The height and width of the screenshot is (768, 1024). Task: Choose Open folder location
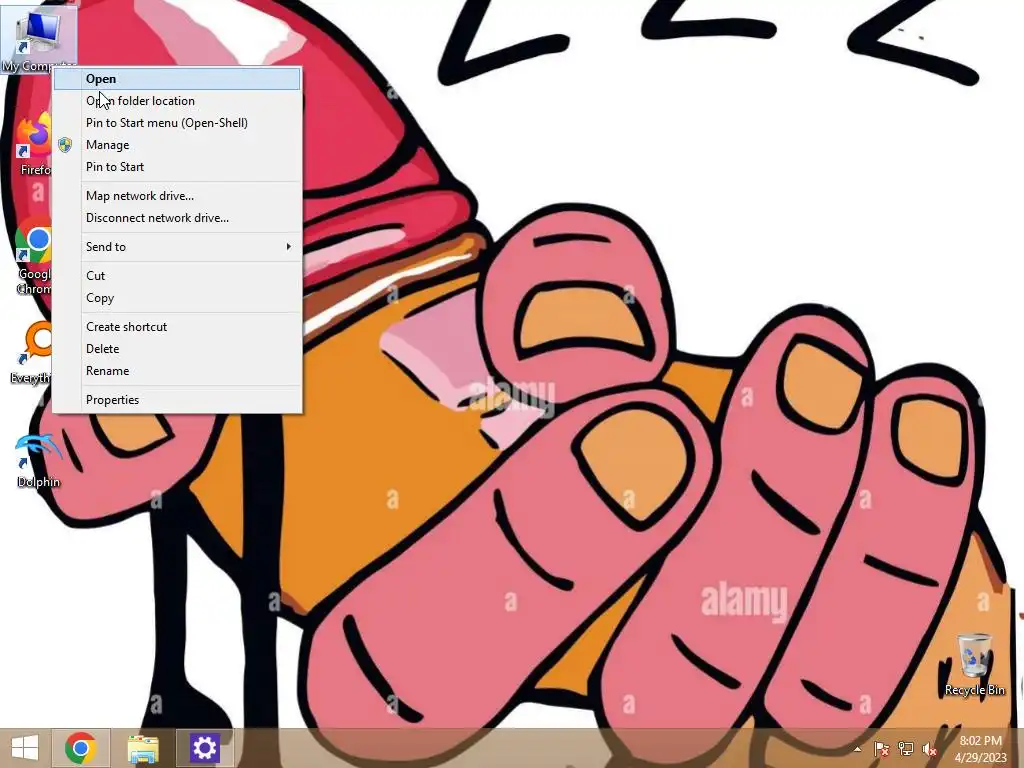pos(177,101)
